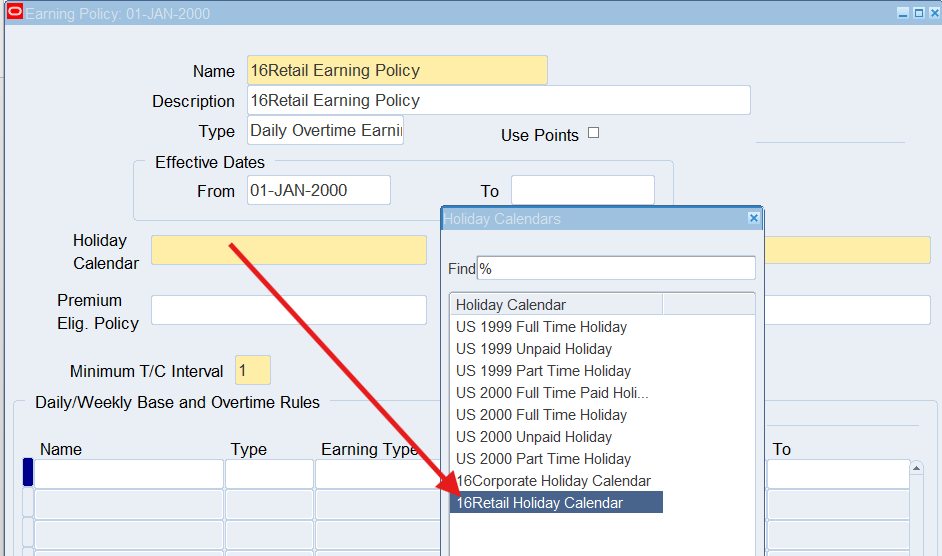Click the Description text field
The height and width of the screenshot is (556, 942).
click(497, 100)
